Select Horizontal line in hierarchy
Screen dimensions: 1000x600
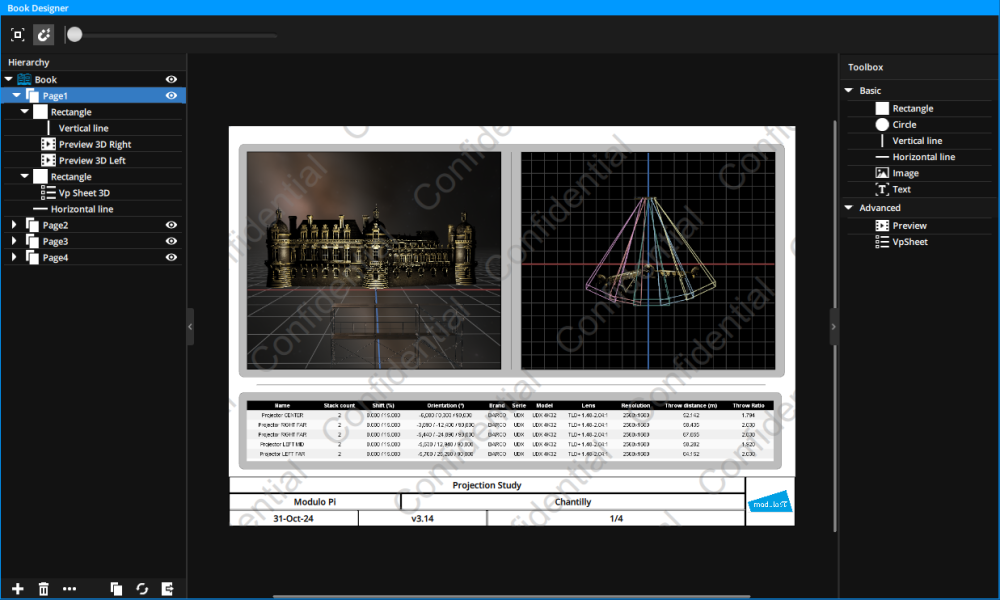pyautogui.click(x=82, y=209)
